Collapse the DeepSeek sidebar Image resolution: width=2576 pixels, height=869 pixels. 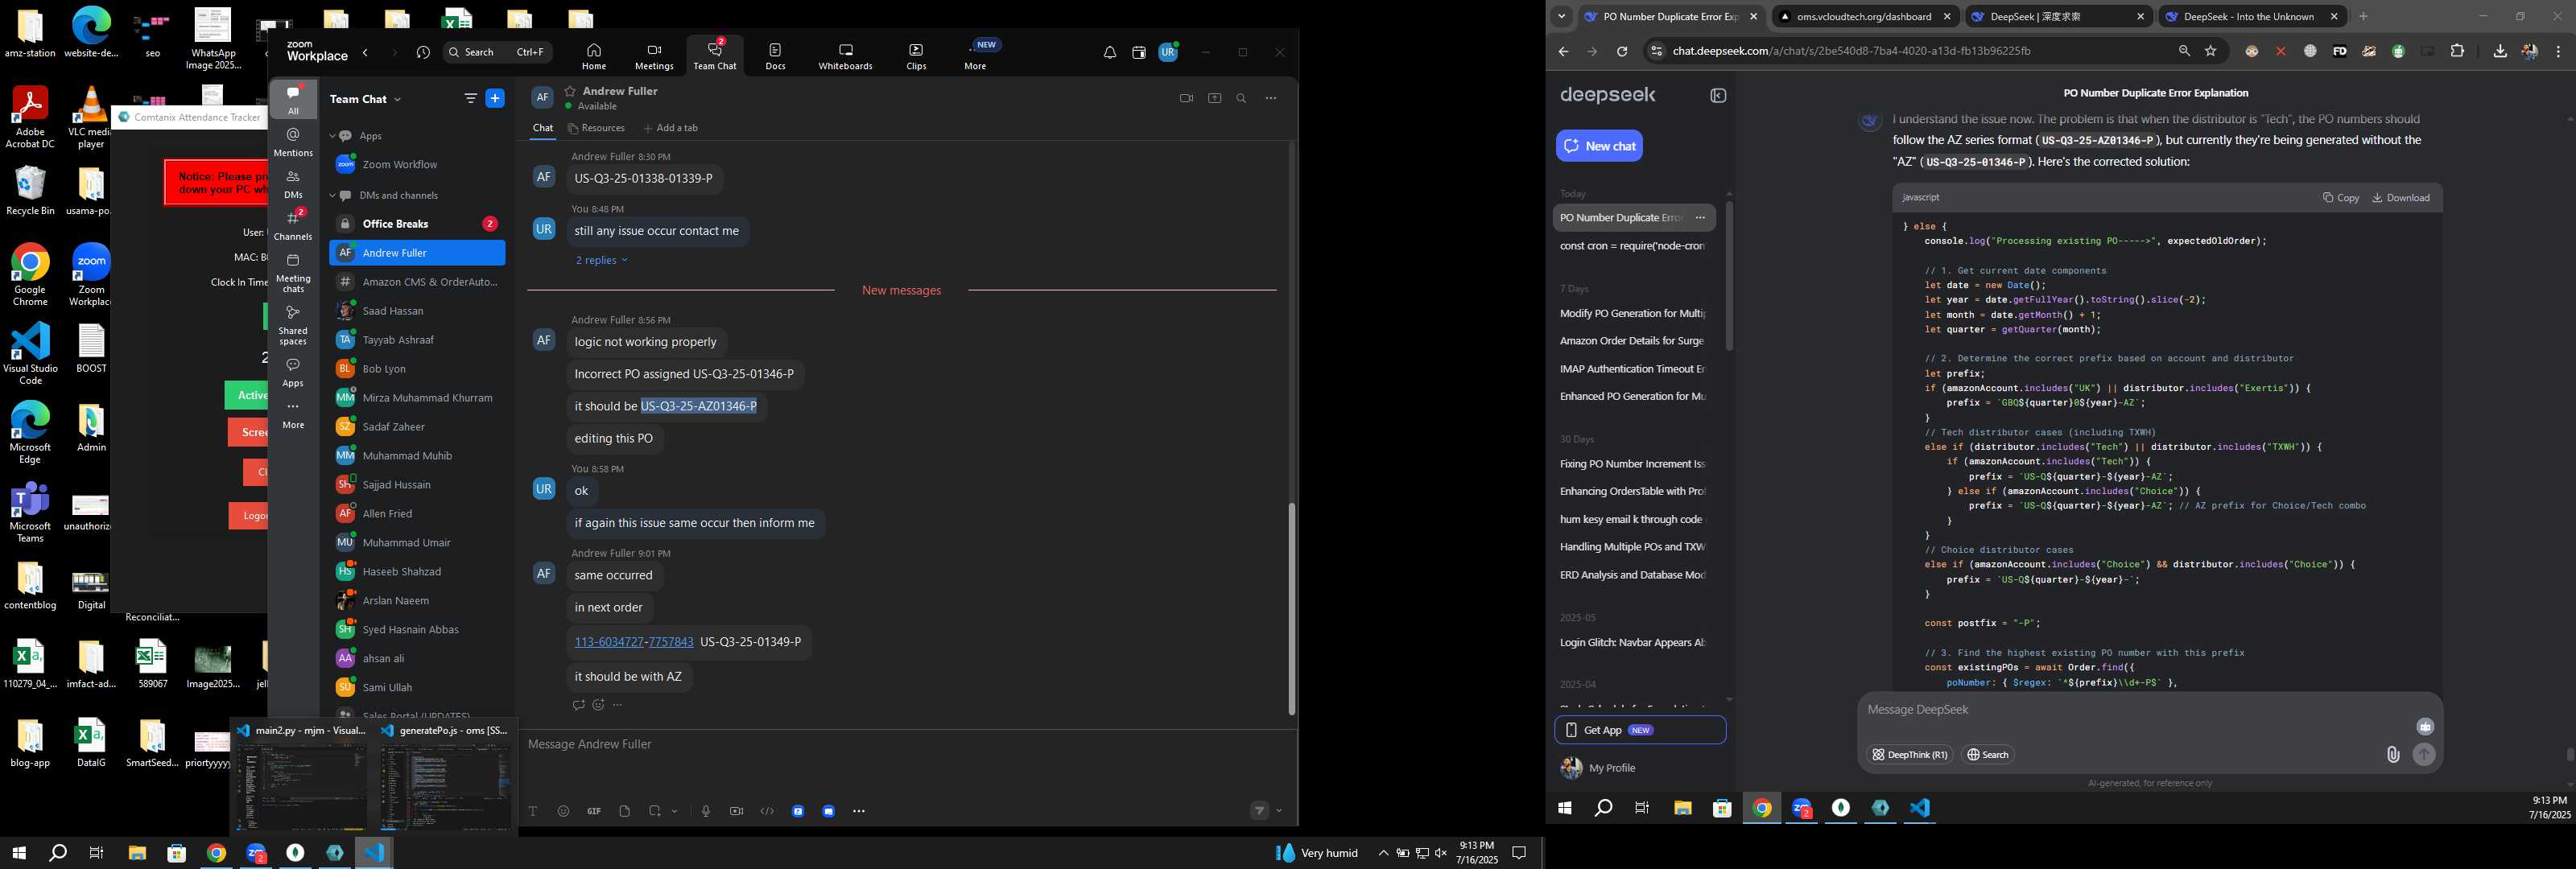click(1718, 96)
